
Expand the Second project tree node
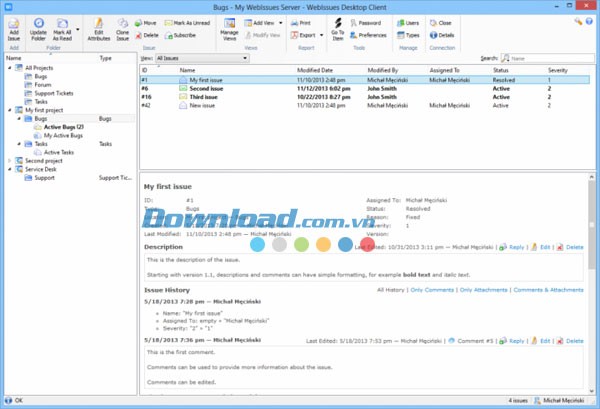pyautogui.click(x=8, y=160)
